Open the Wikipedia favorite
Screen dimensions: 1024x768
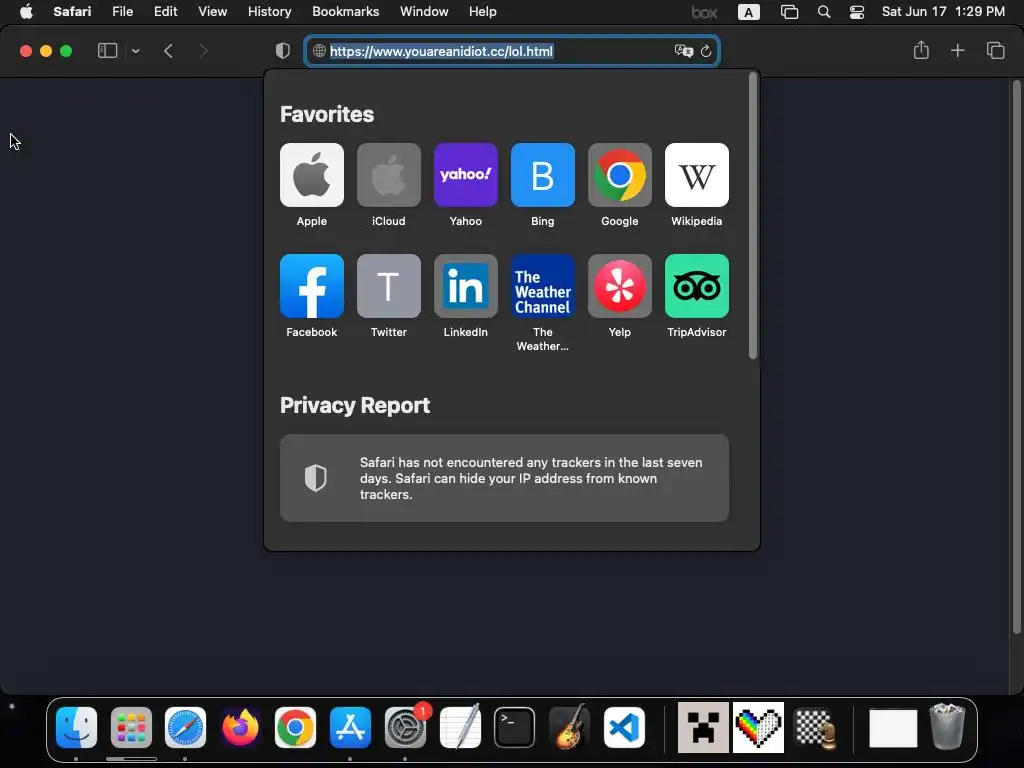(697, 175)
